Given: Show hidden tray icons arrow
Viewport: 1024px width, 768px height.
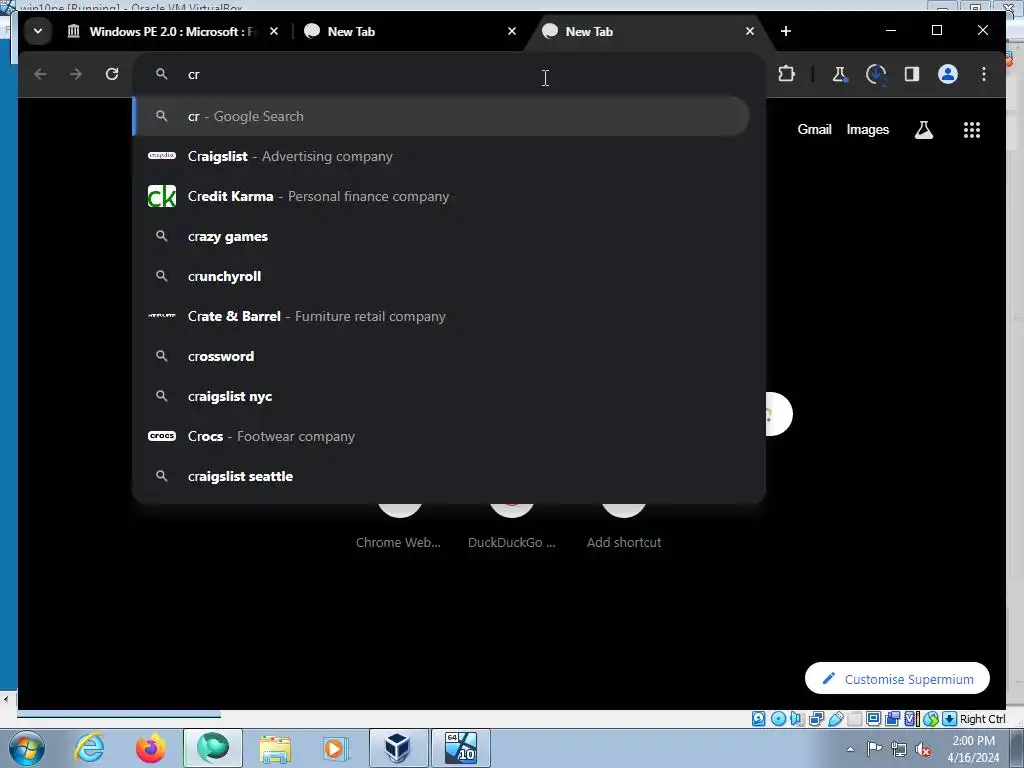Looking at the screenshot, I should pyautogui.click(x=850, y=750).
